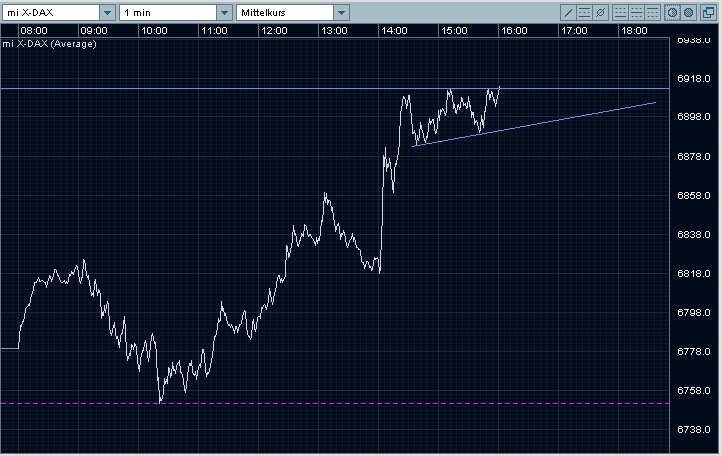The image size is (722, 456).
Task: Toggle the half-filled octagon display button
Action: point(672,12)
